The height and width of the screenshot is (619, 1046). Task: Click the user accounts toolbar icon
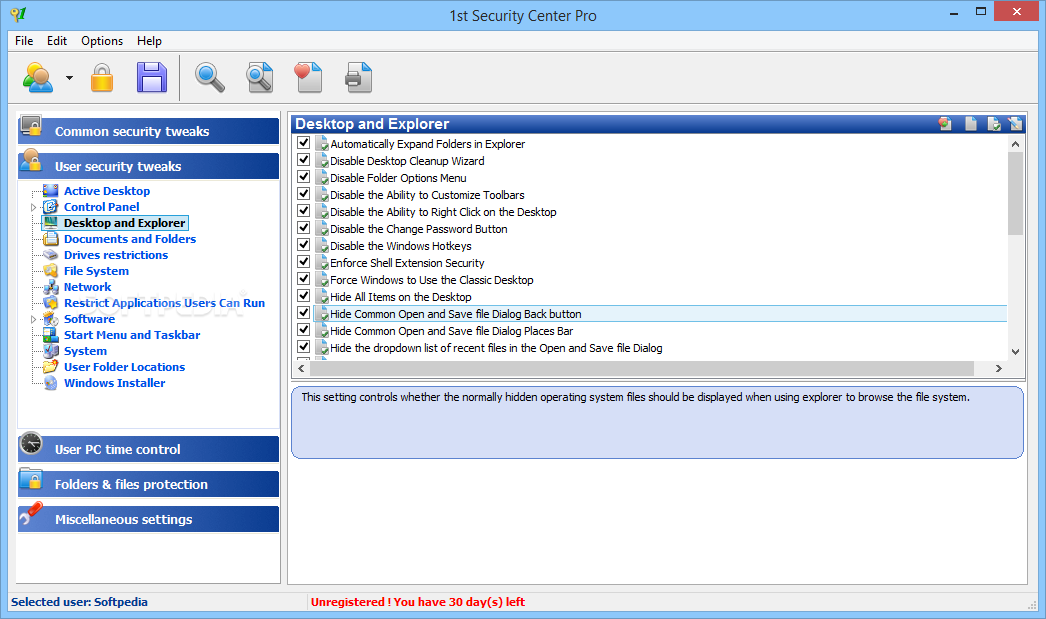click(x=38, y=77)
